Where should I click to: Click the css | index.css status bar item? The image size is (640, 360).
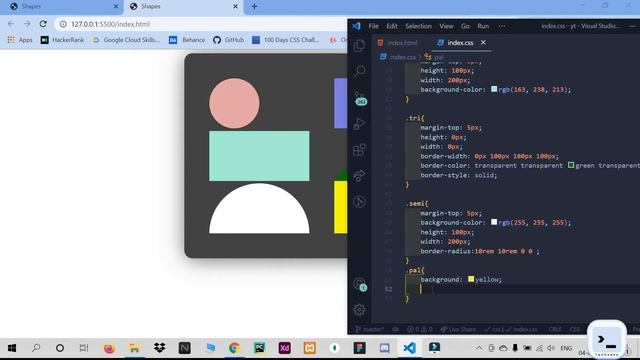click(511, 329)
